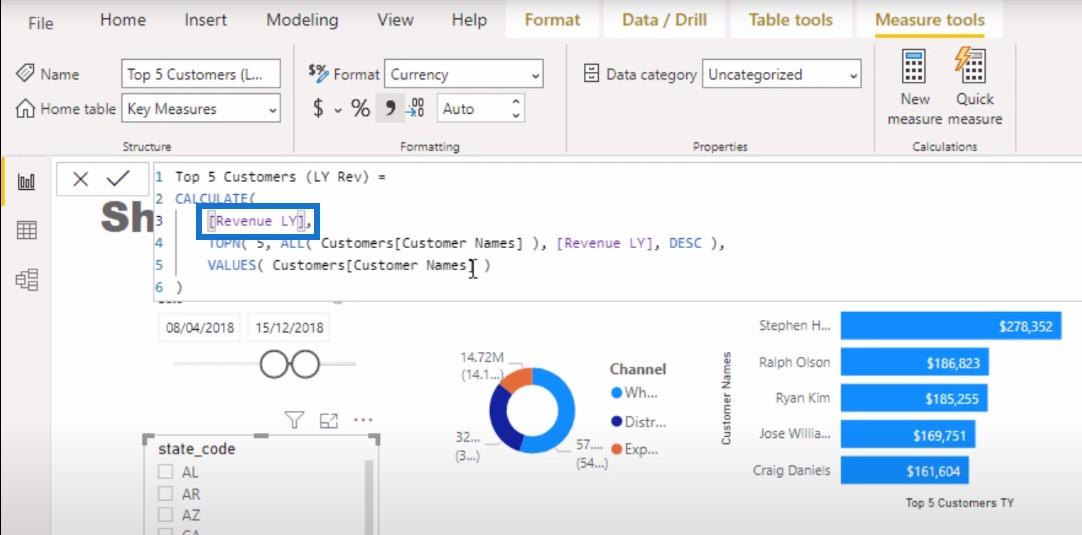
Task: Toggle thousands separator comma
Action: (x=390, y=108)
